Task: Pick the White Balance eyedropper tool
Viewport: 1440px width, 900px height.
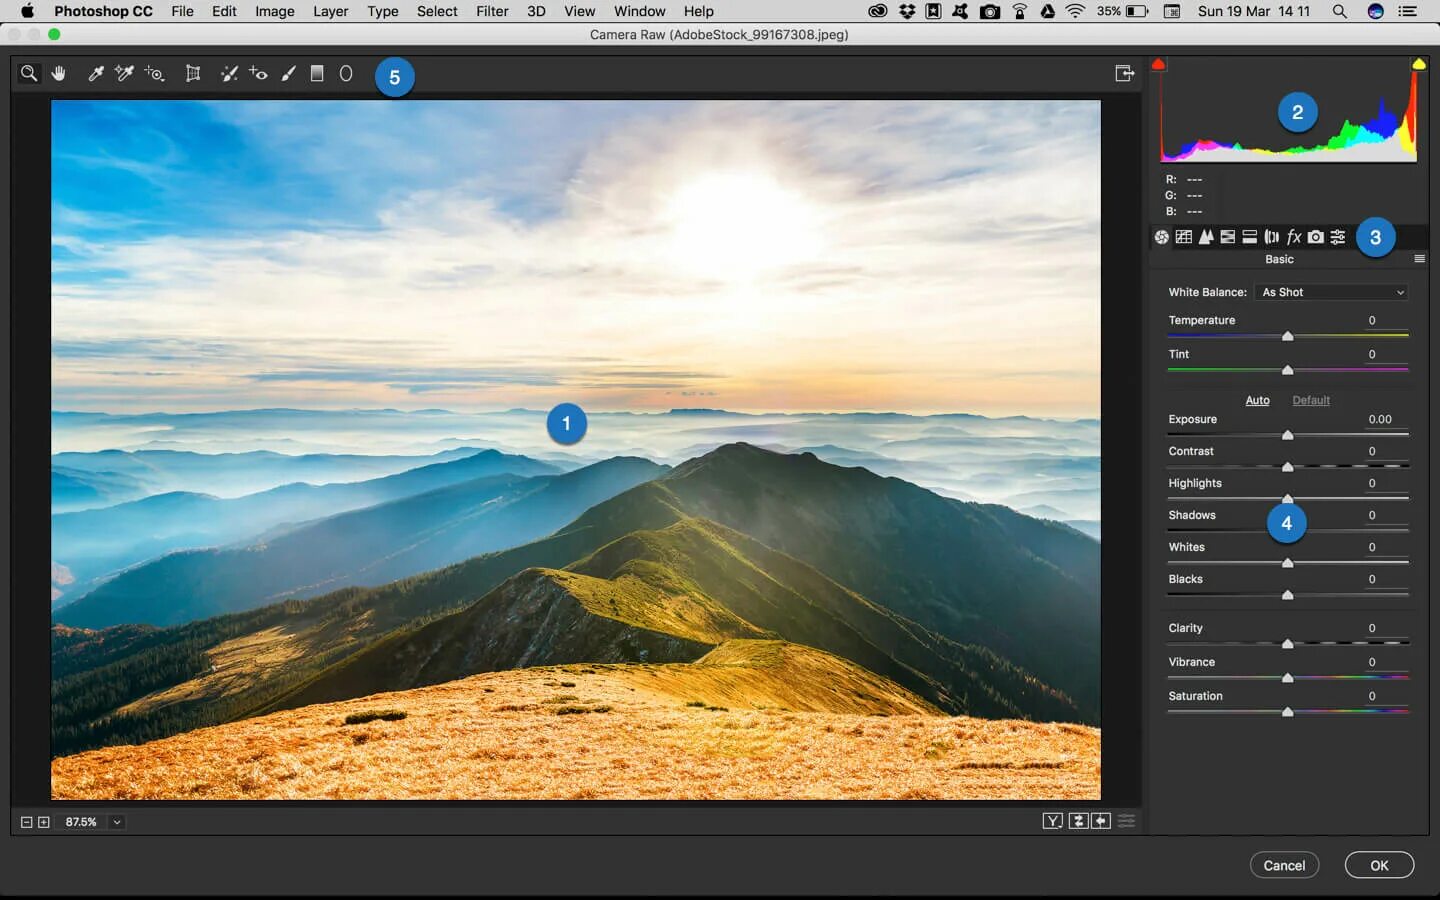Action: coord(96,73)
